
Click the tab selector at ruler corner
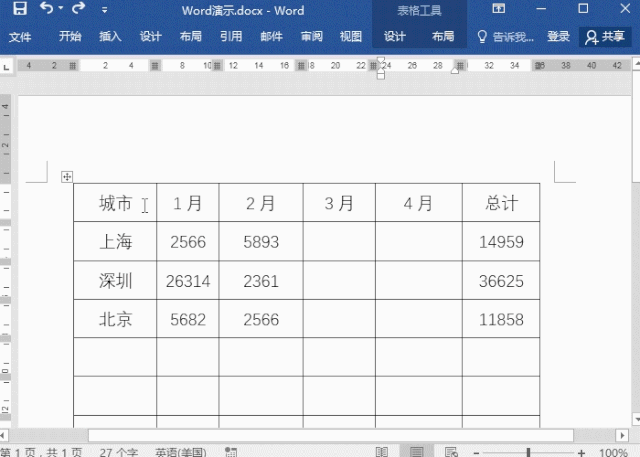tap(6, 67)
